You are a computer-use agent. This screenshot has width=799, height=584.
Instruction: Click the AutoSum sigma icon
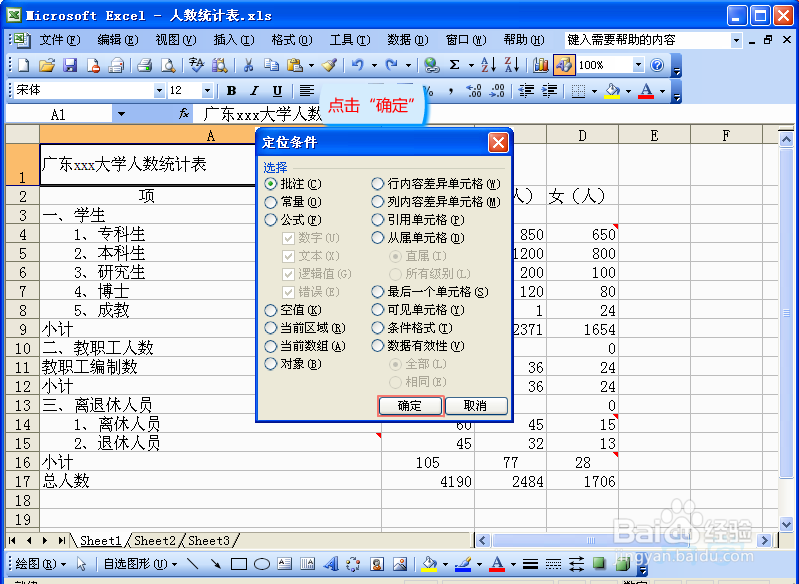click(x=455, y=65)
